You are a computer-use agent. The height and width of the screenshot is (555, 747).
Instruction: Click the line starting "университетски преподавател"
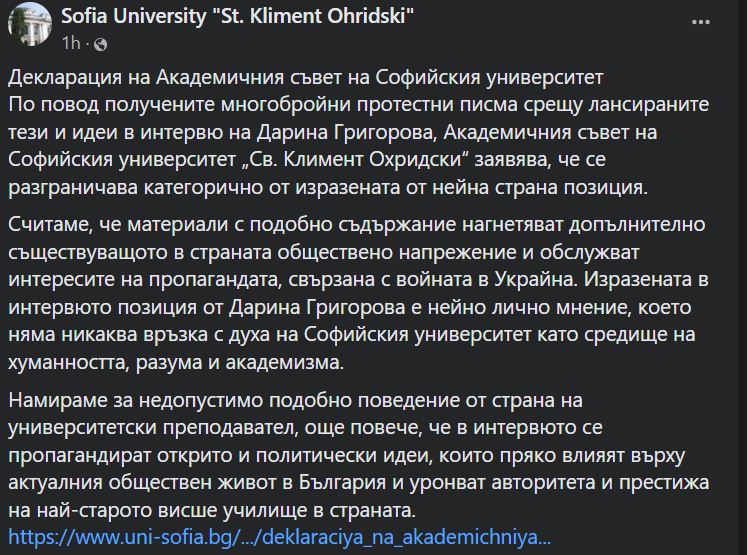(x=305, y=427)
